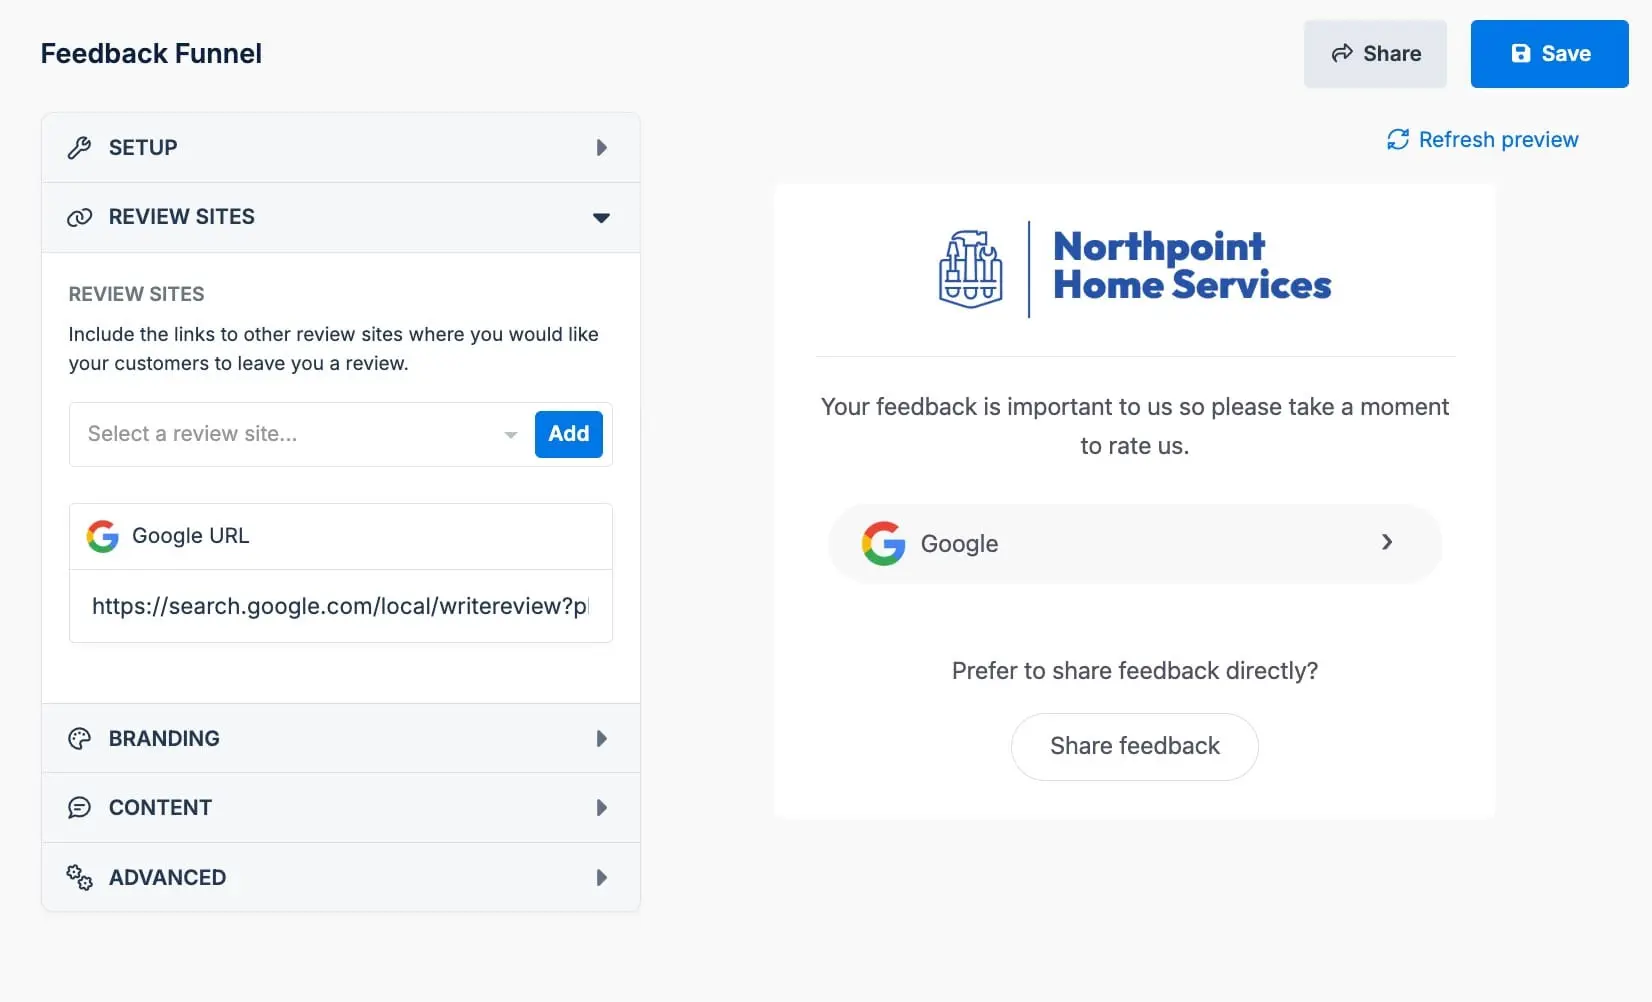Open the SETUP panel header

coord(341,148)
